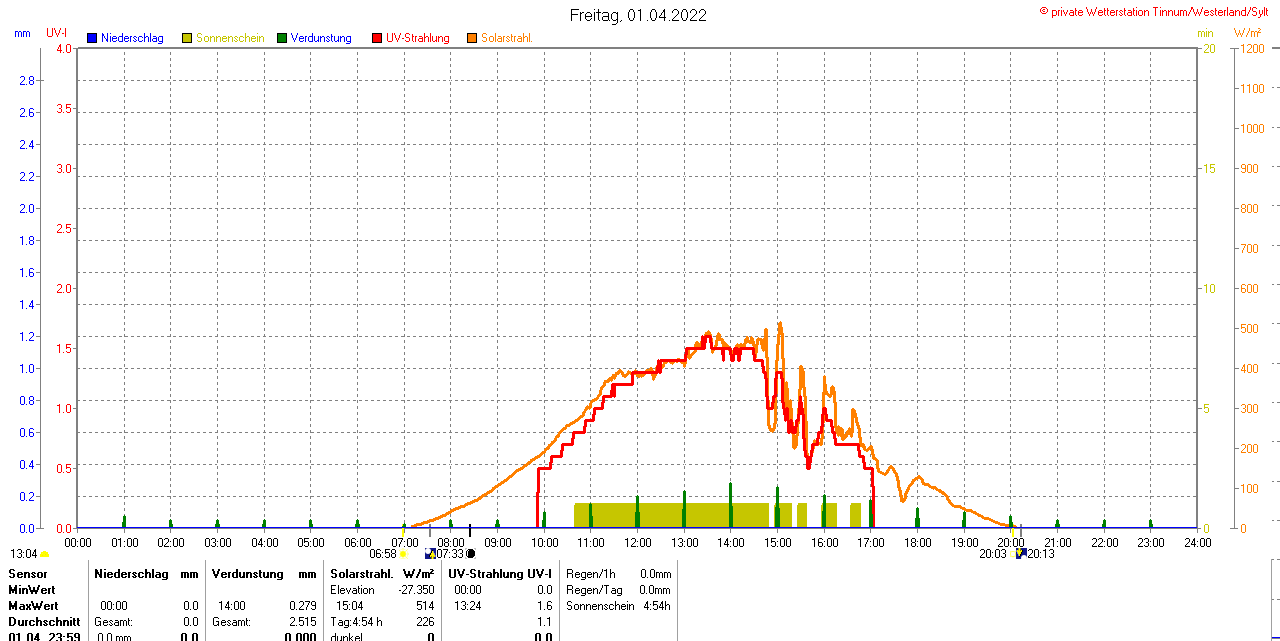Click the sunrise sun icon at 06:58
1280x641 pixels.
[x=403, y=553]
